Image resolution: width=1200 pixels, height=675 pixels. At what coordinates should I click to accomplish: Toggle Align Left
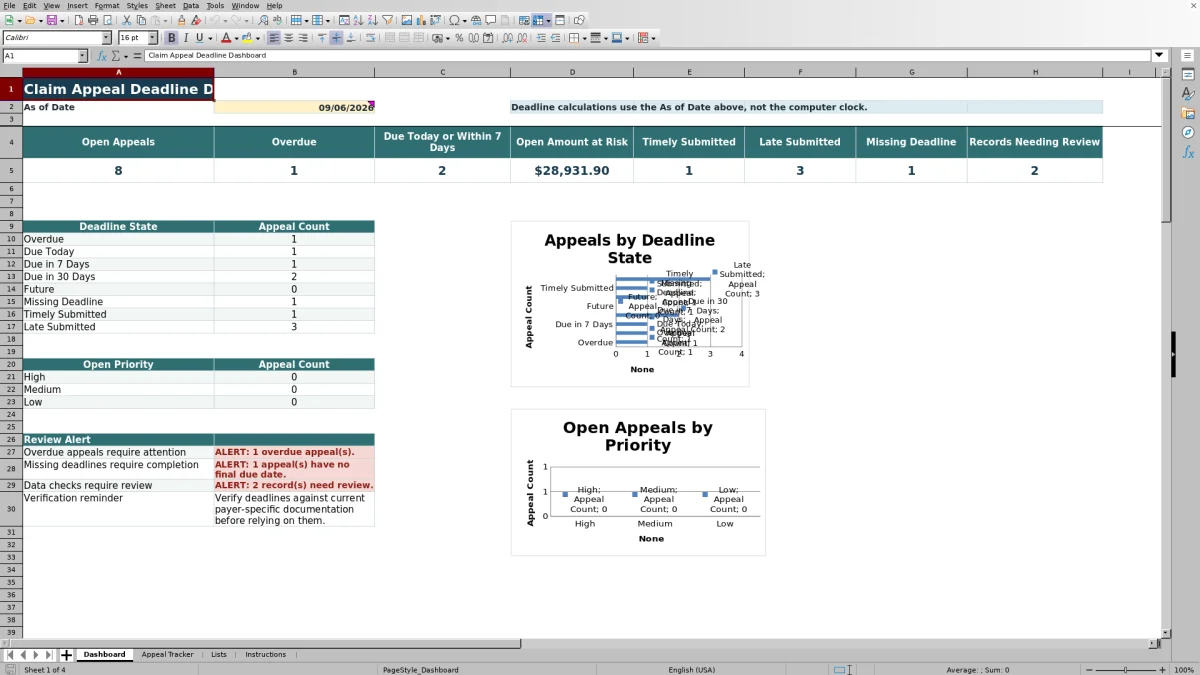pyautogui.click(x=274, y=38)
